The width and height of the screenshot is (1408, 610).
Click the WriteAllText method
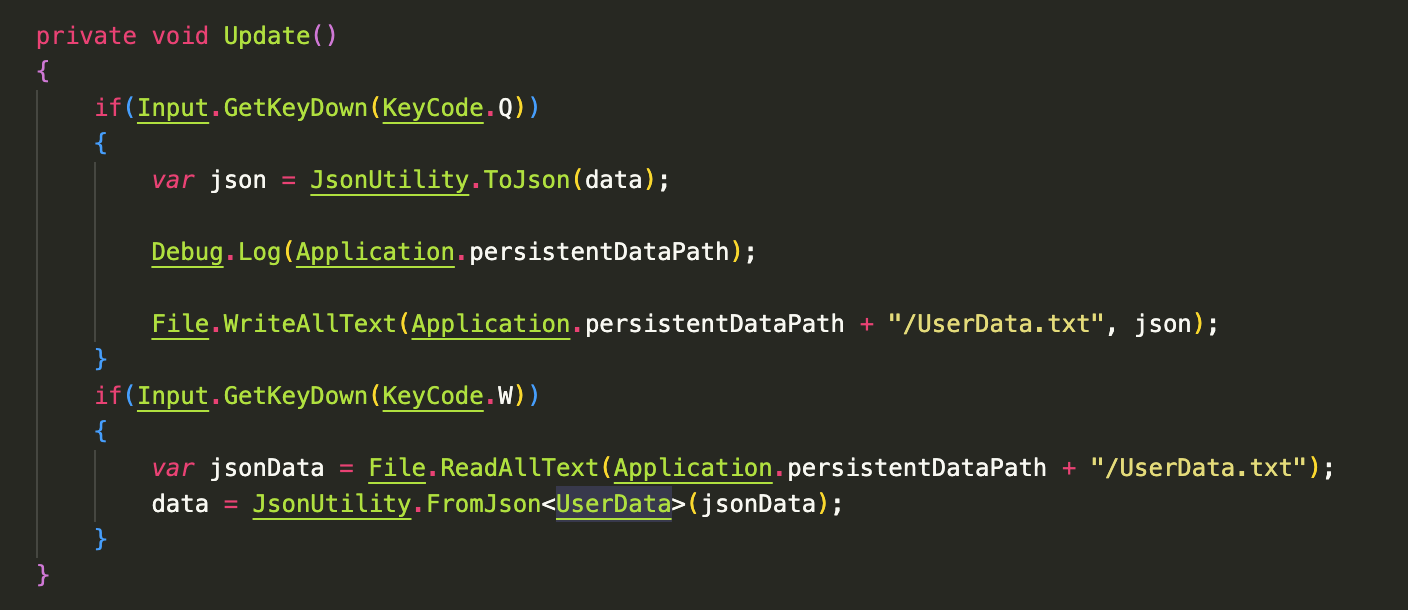[310, 324]
